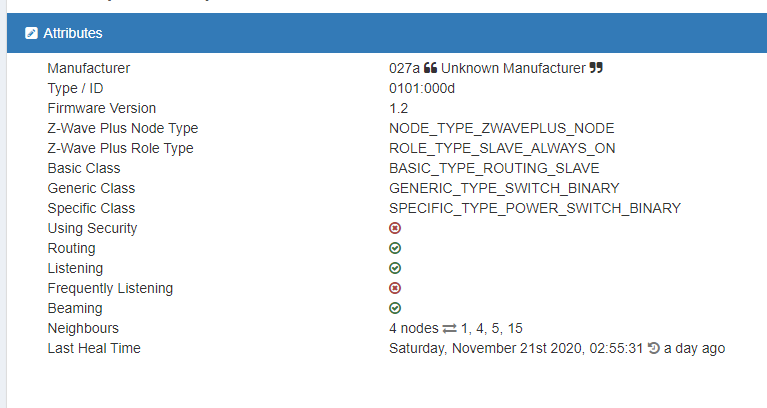Click the Listening green check icon

point(395,268)
